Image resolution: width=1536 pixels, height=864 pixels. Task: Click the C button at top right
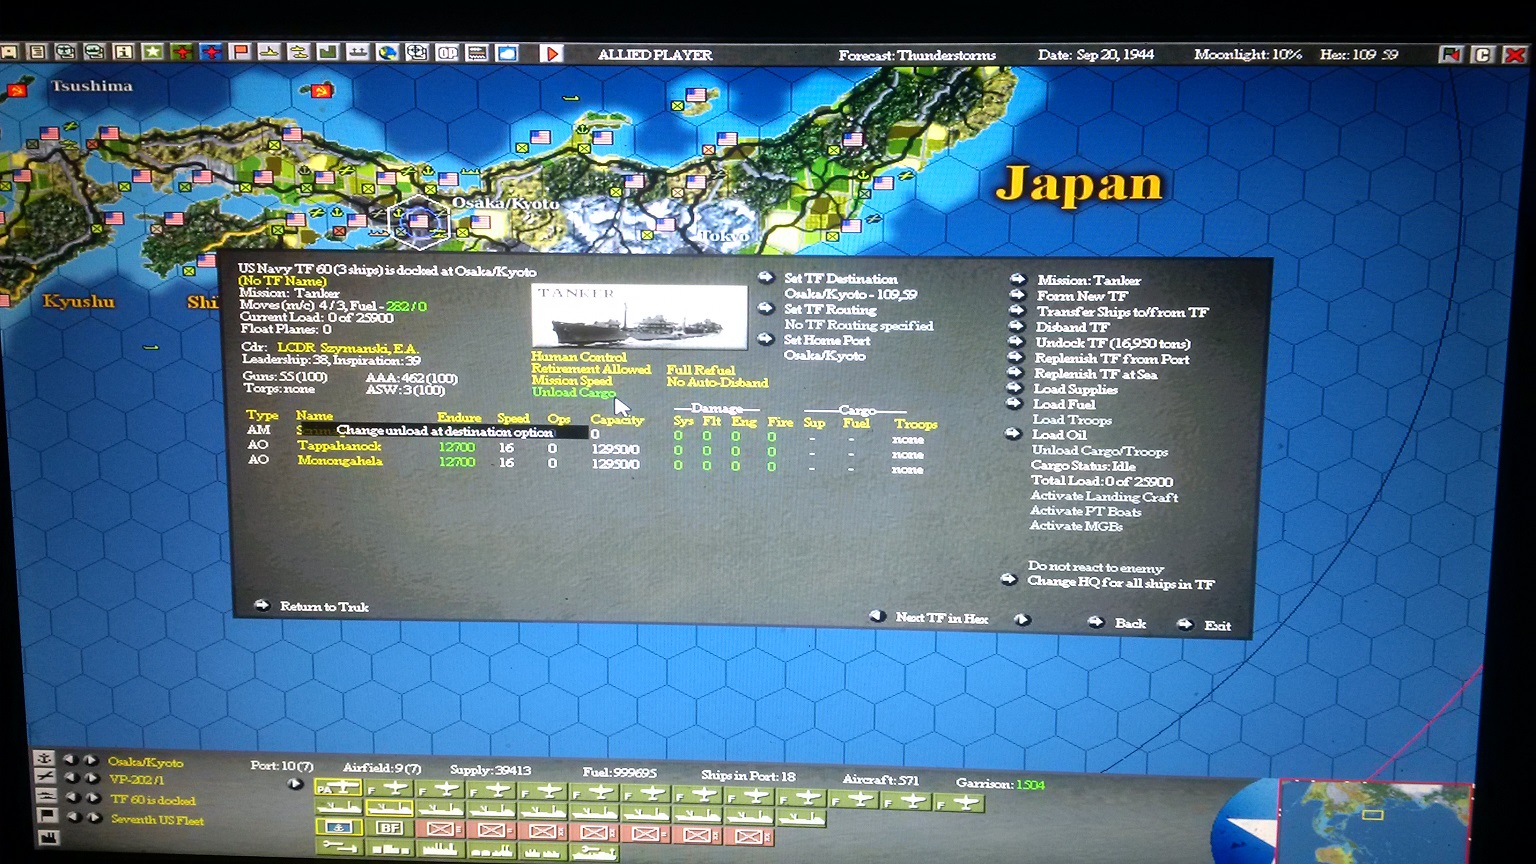pos(1483,55)
